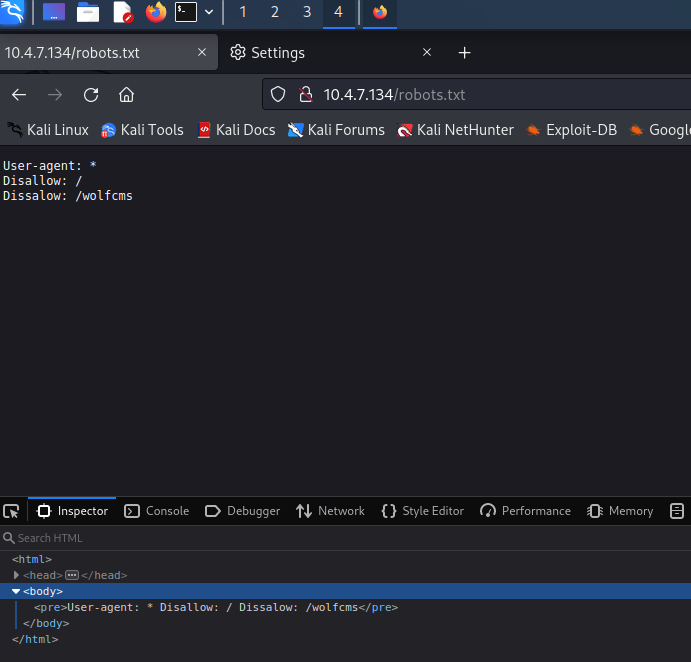This screenshot has width=691, height=662.
Task: Expand the terminal launcher dropdown arrow
Action: (209, 12)
